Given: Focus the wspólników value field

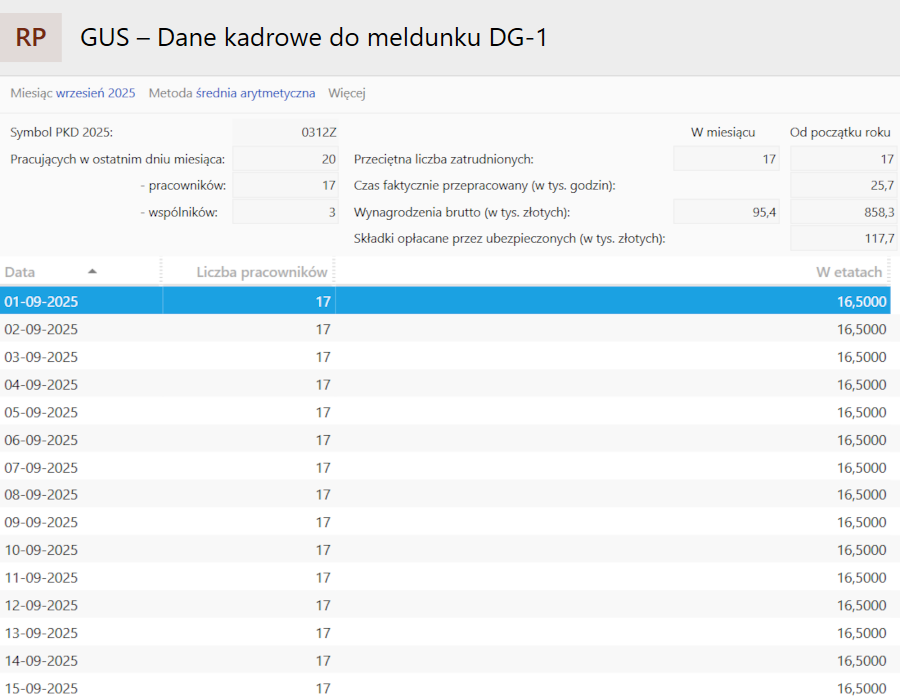Looking at the screenshot, I should pos(286,212).
